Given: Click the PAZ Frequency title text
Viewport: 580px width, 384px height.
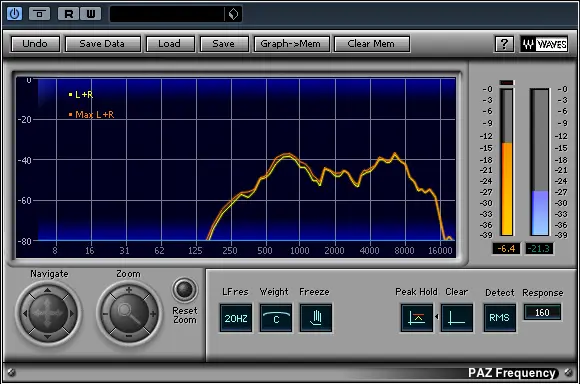Looking at the screenshot, I should [512, 373].
